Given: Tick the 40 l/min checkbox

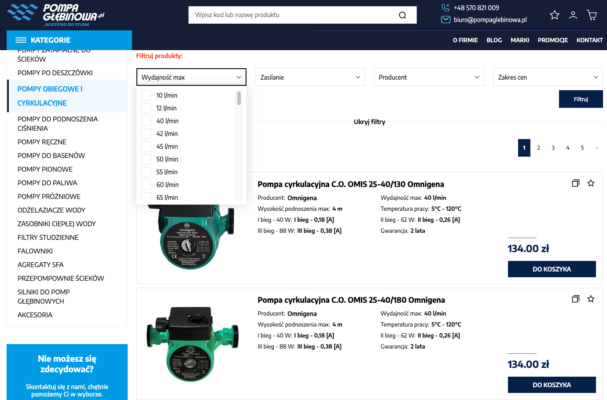Looking at the screenshot, I should [146, 120].
